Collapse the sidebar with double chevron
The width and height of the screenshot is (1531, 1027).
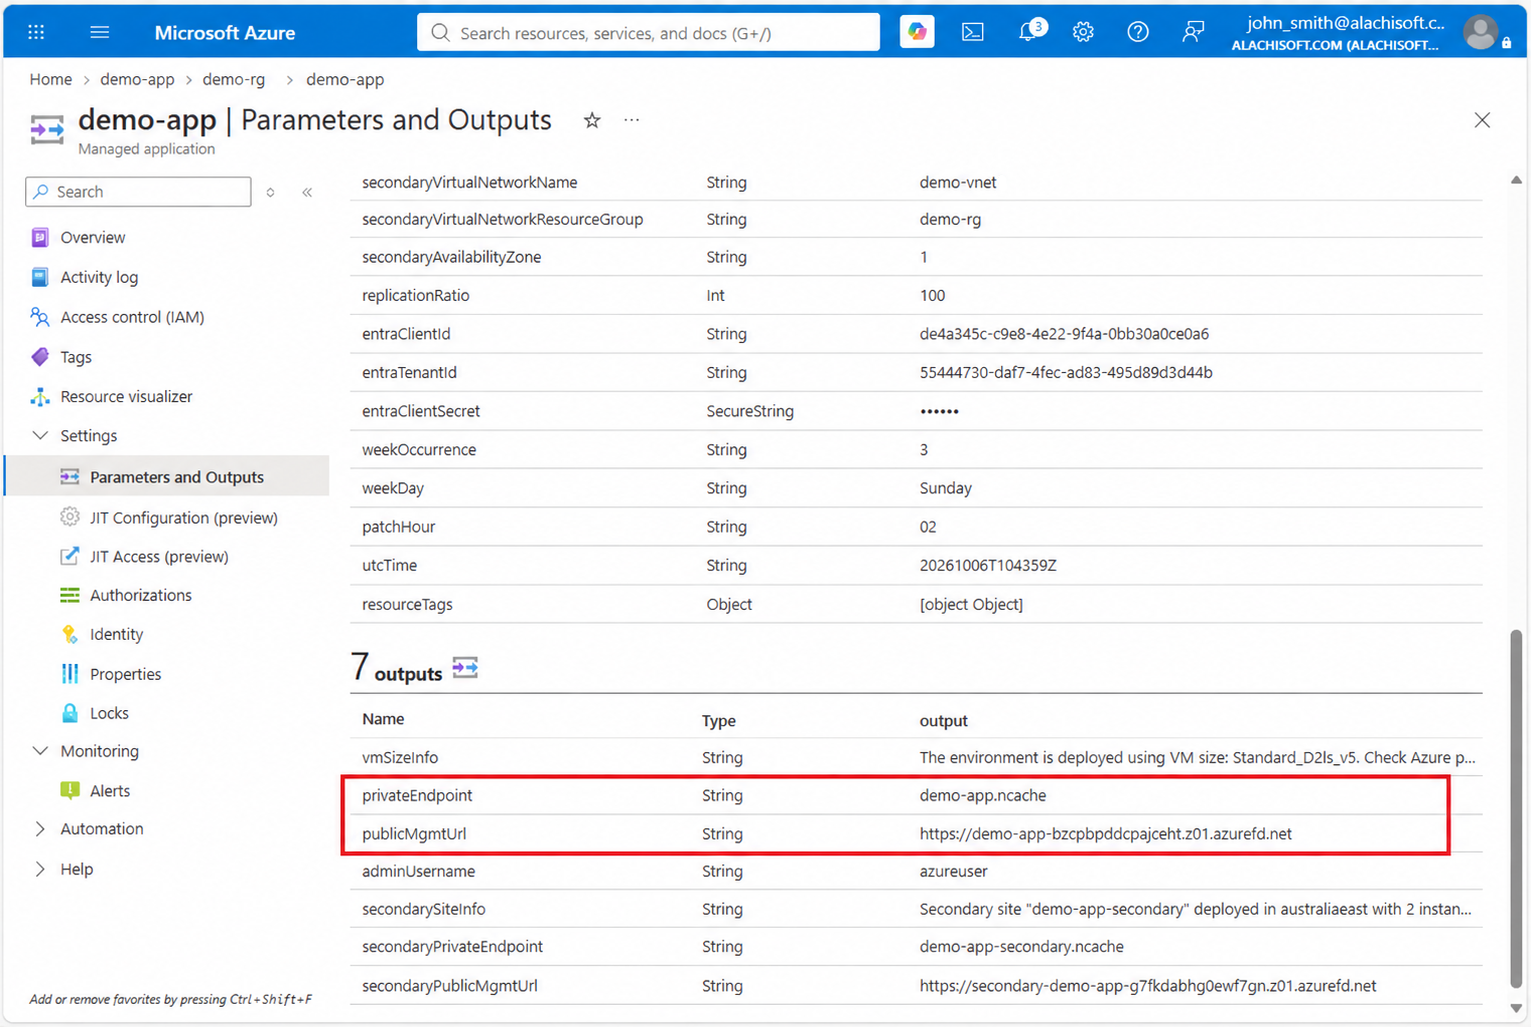(x=307, y=192)
